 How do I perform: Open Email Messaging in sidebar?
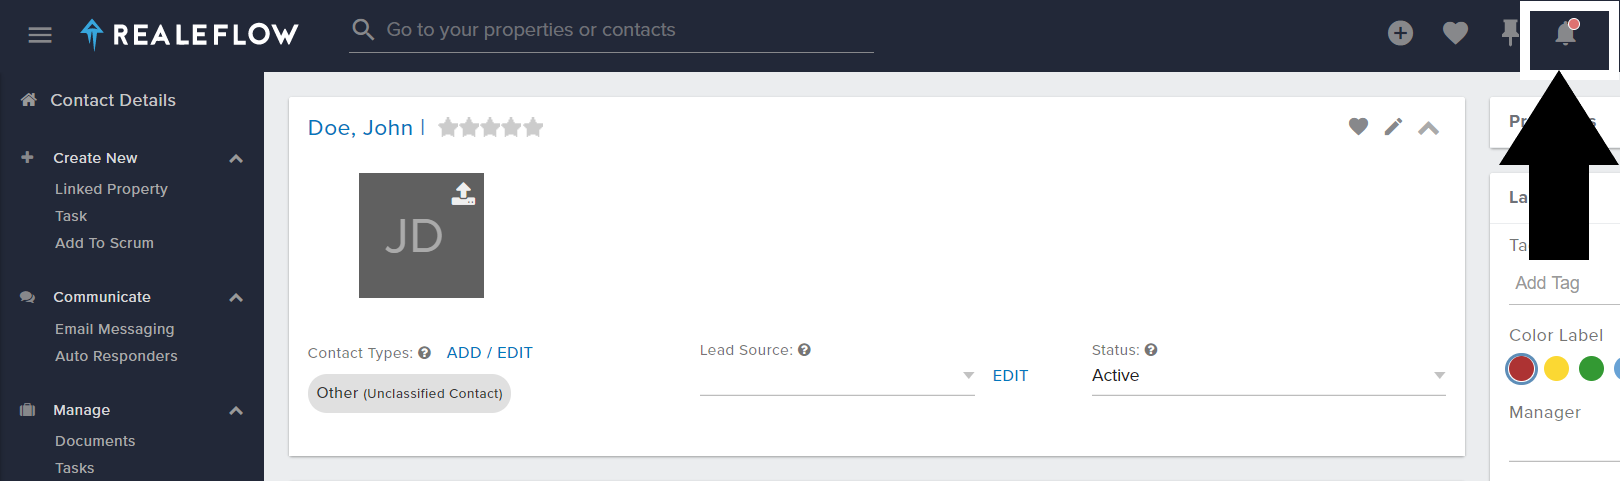point(114,329)
